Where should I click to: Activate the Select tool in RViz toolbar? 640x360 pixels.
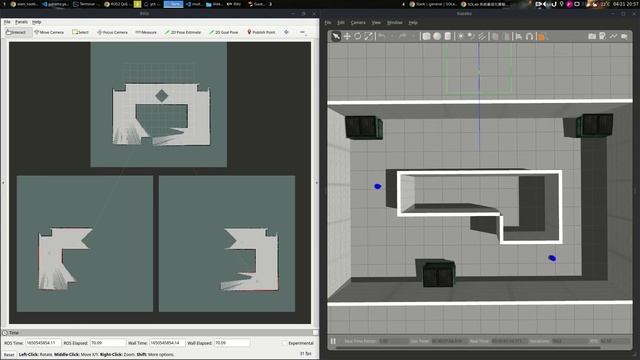[x=80, y=32]
